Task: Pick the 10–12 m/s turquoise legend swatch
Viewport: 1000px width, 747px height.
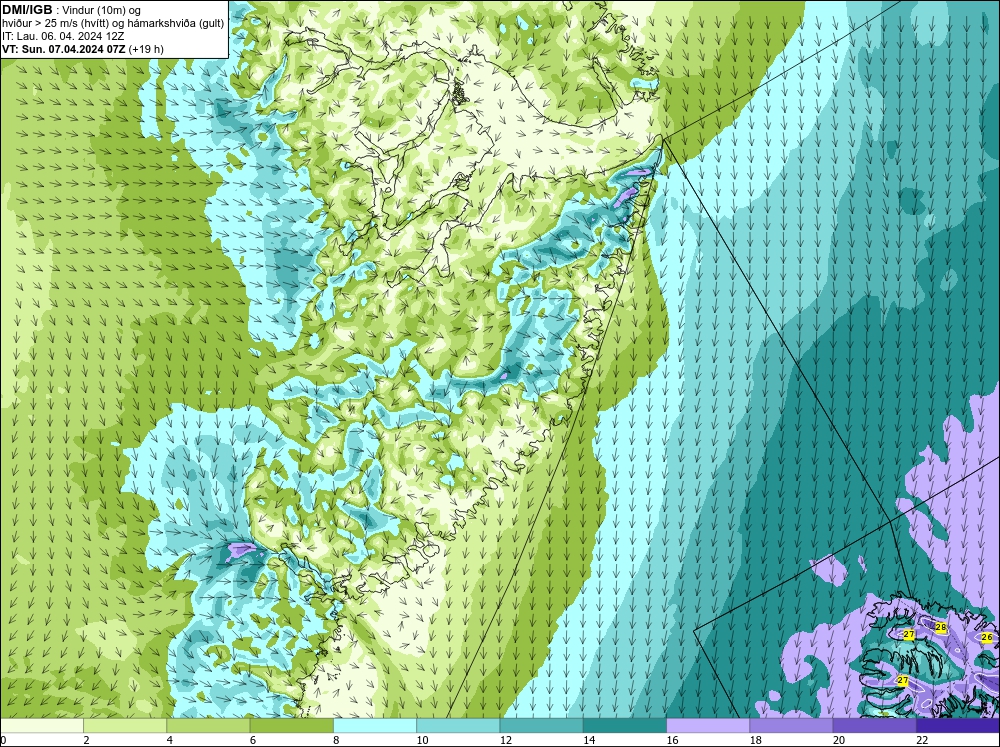Action: point(458,725)
